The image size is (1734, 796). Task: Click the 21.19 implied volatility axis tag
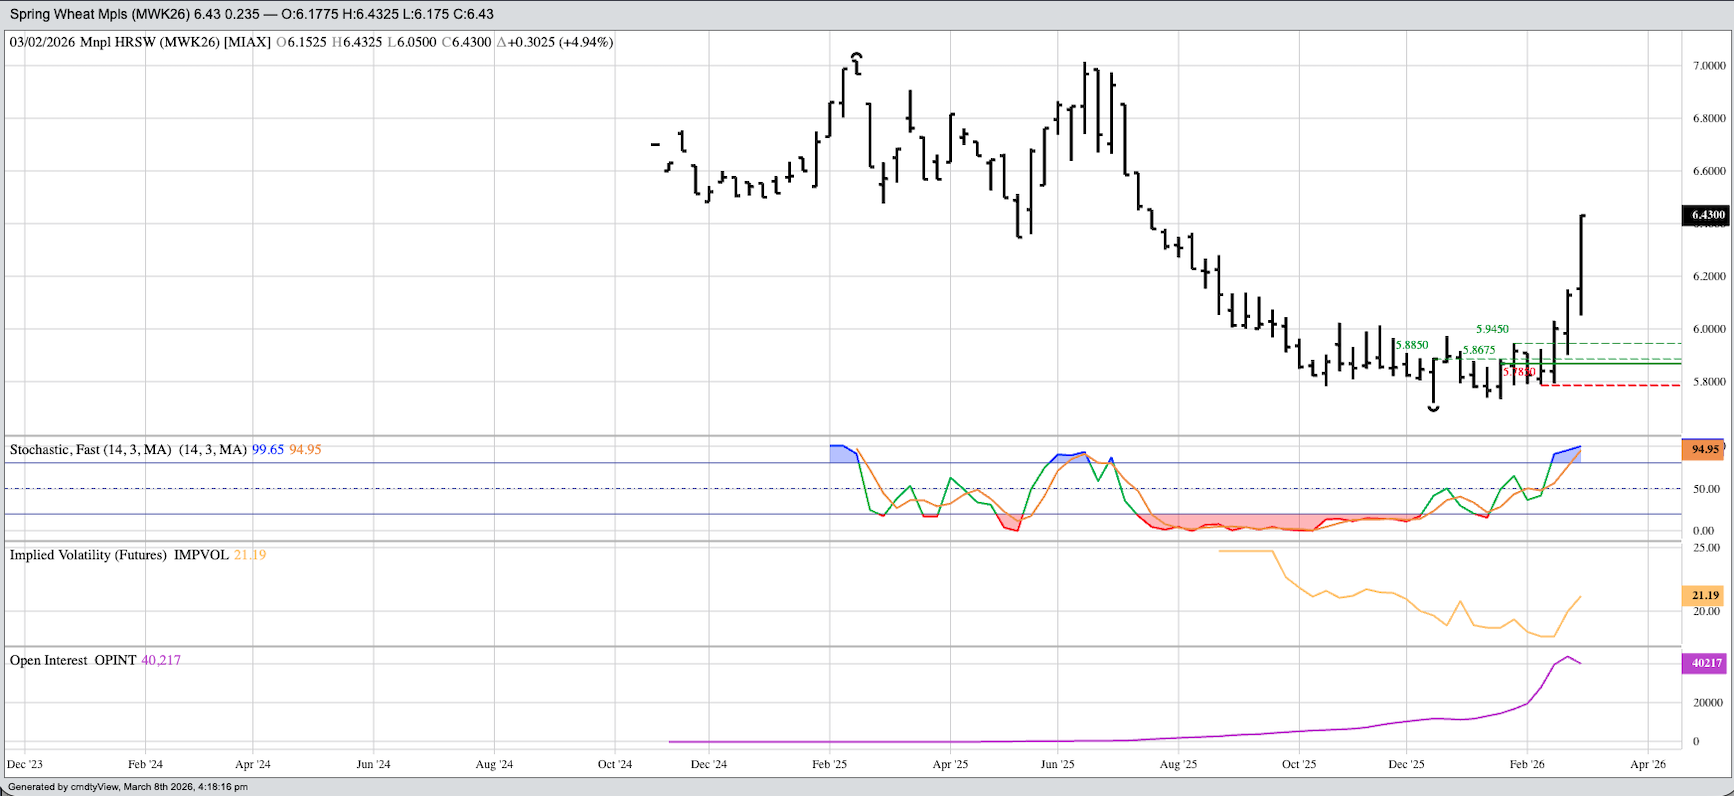pos(1704,596)
